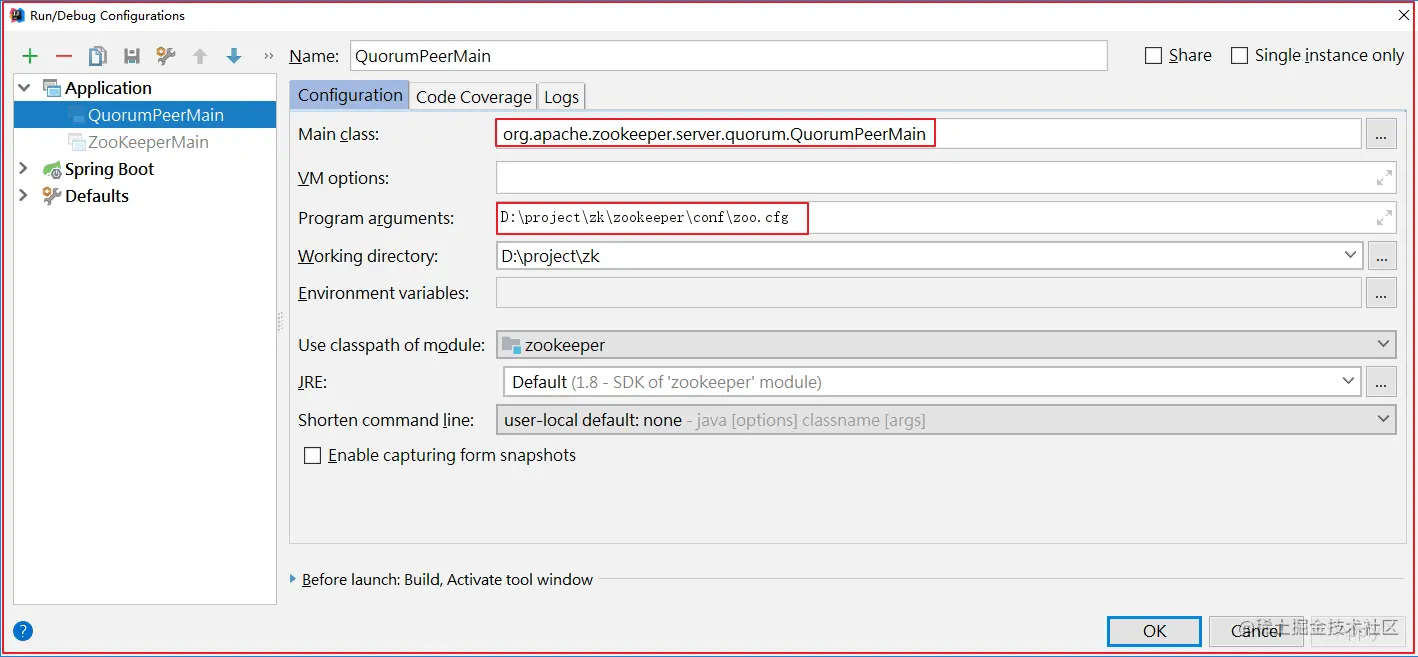Click into the Main class field
The height and width of the screenshot is (657, 1418).
tap(929, 134)
